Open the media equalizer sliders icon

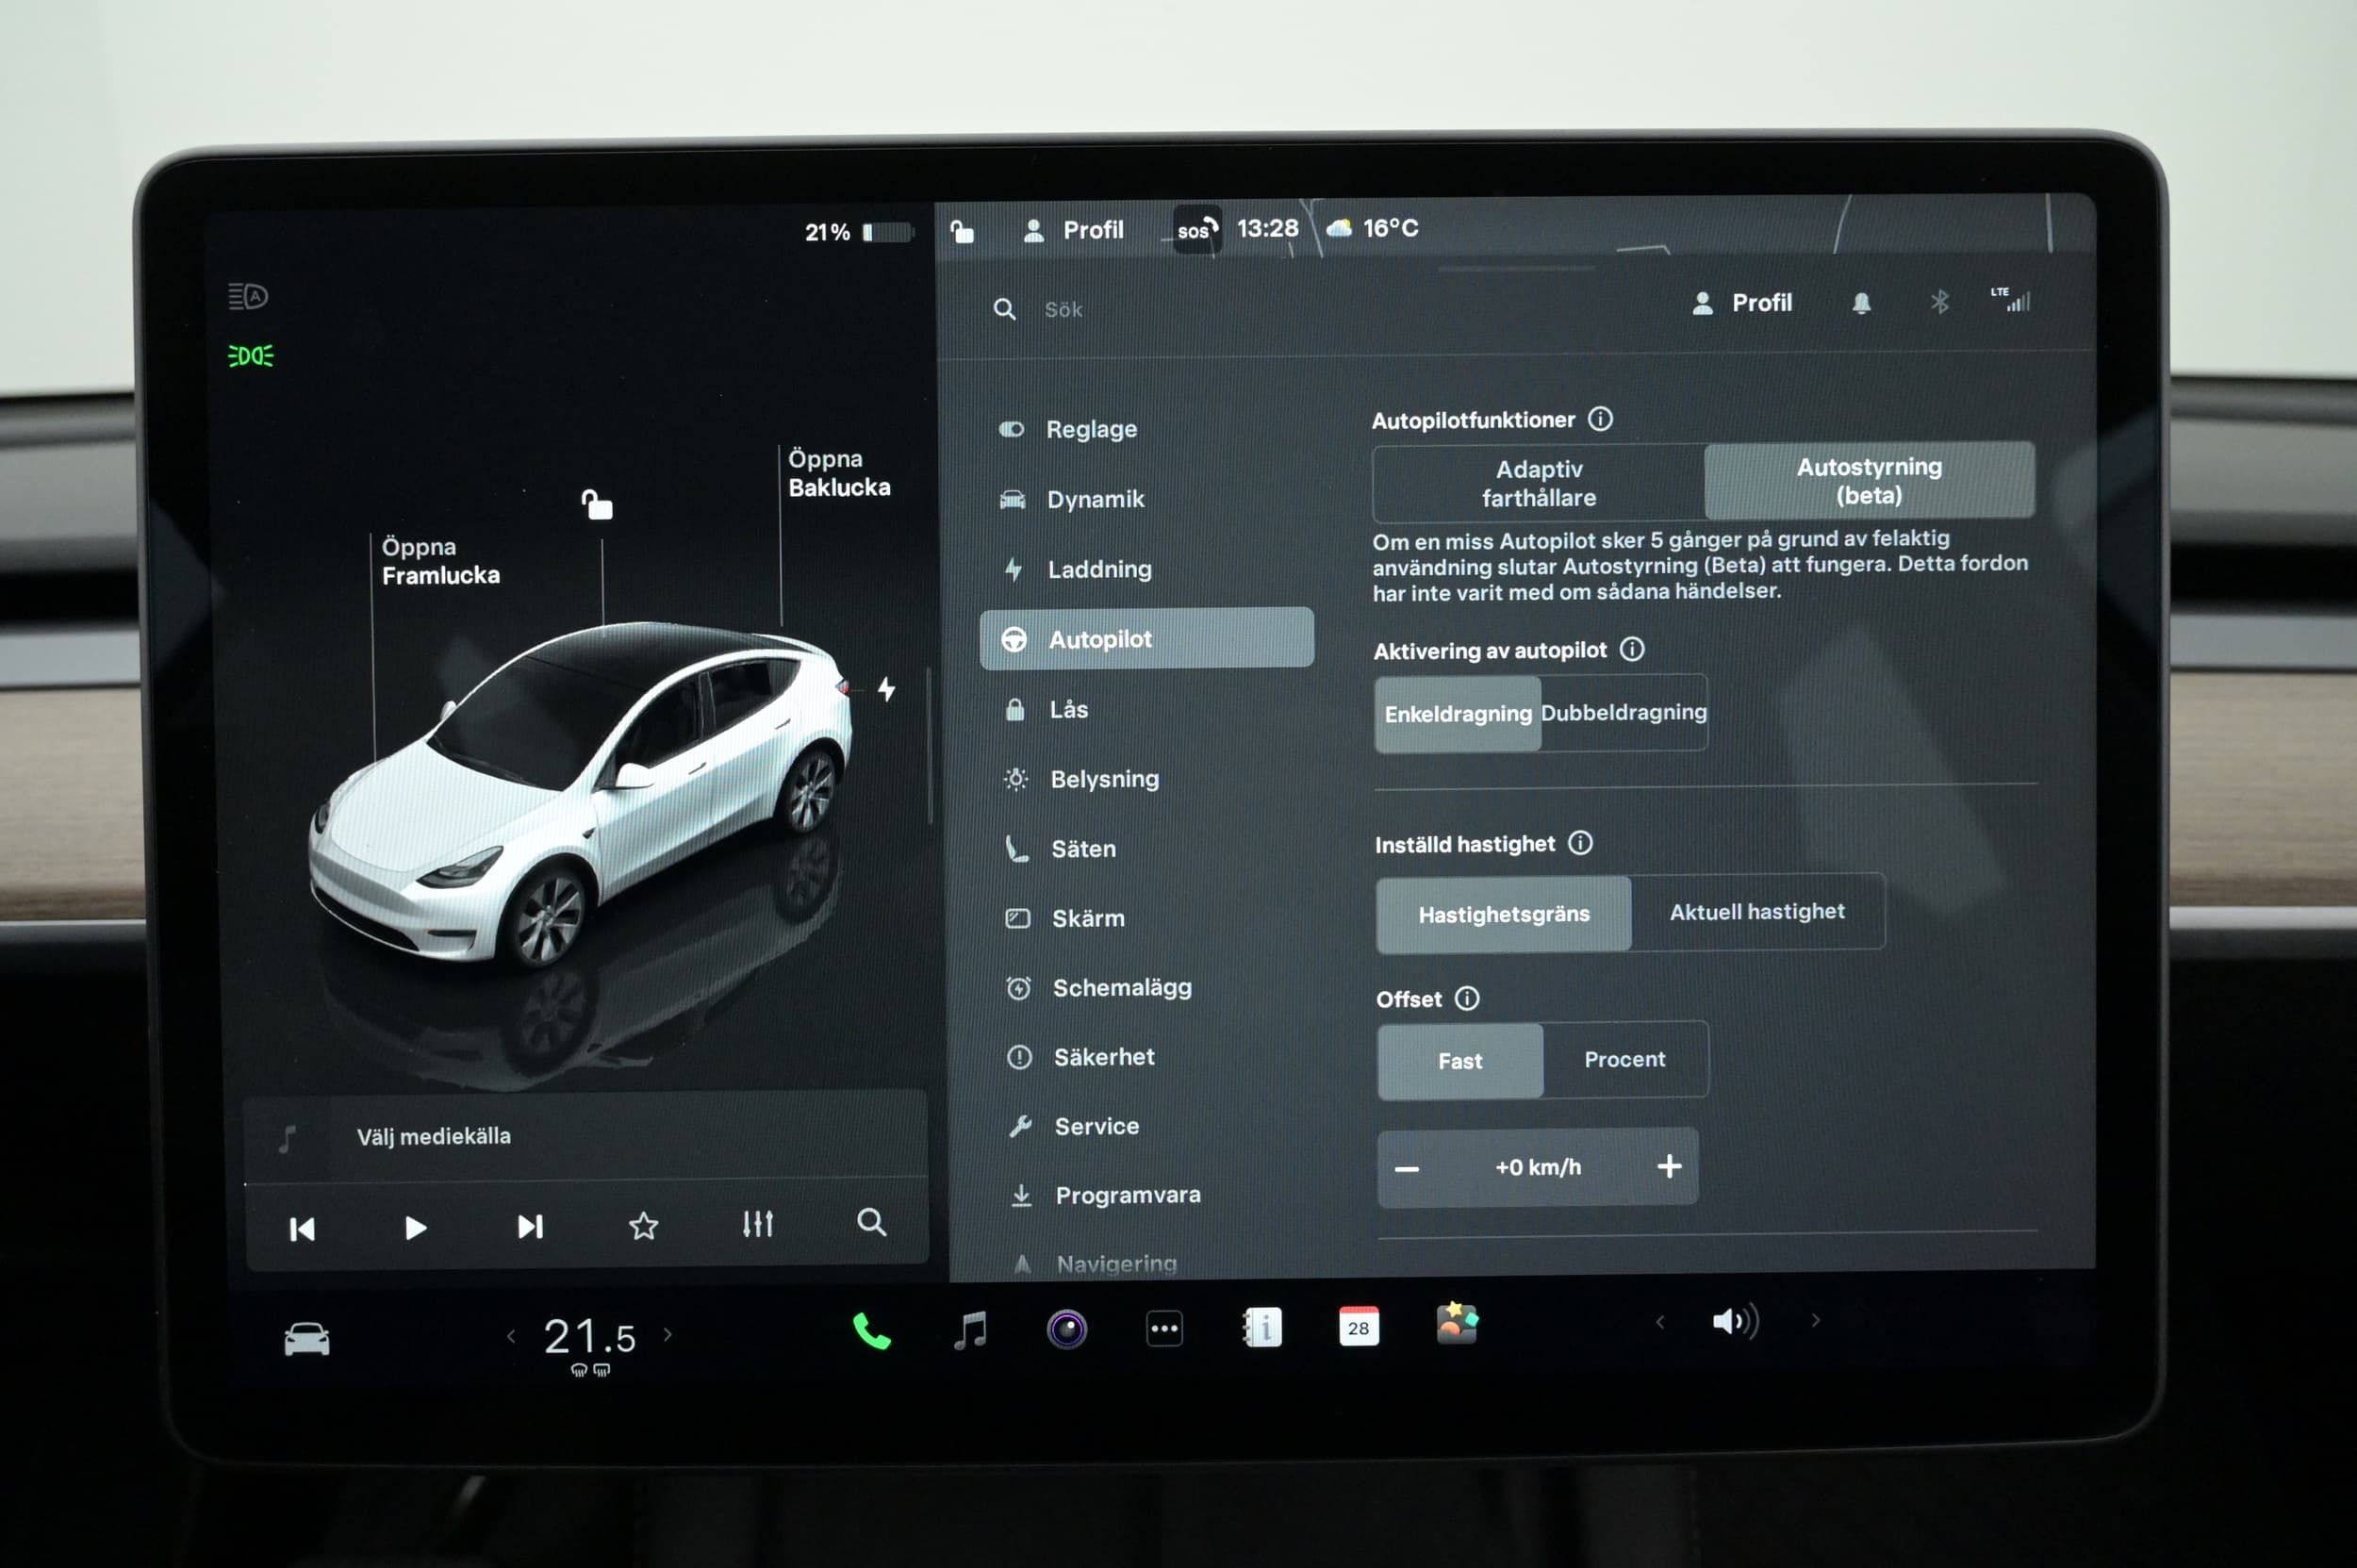757,1224
